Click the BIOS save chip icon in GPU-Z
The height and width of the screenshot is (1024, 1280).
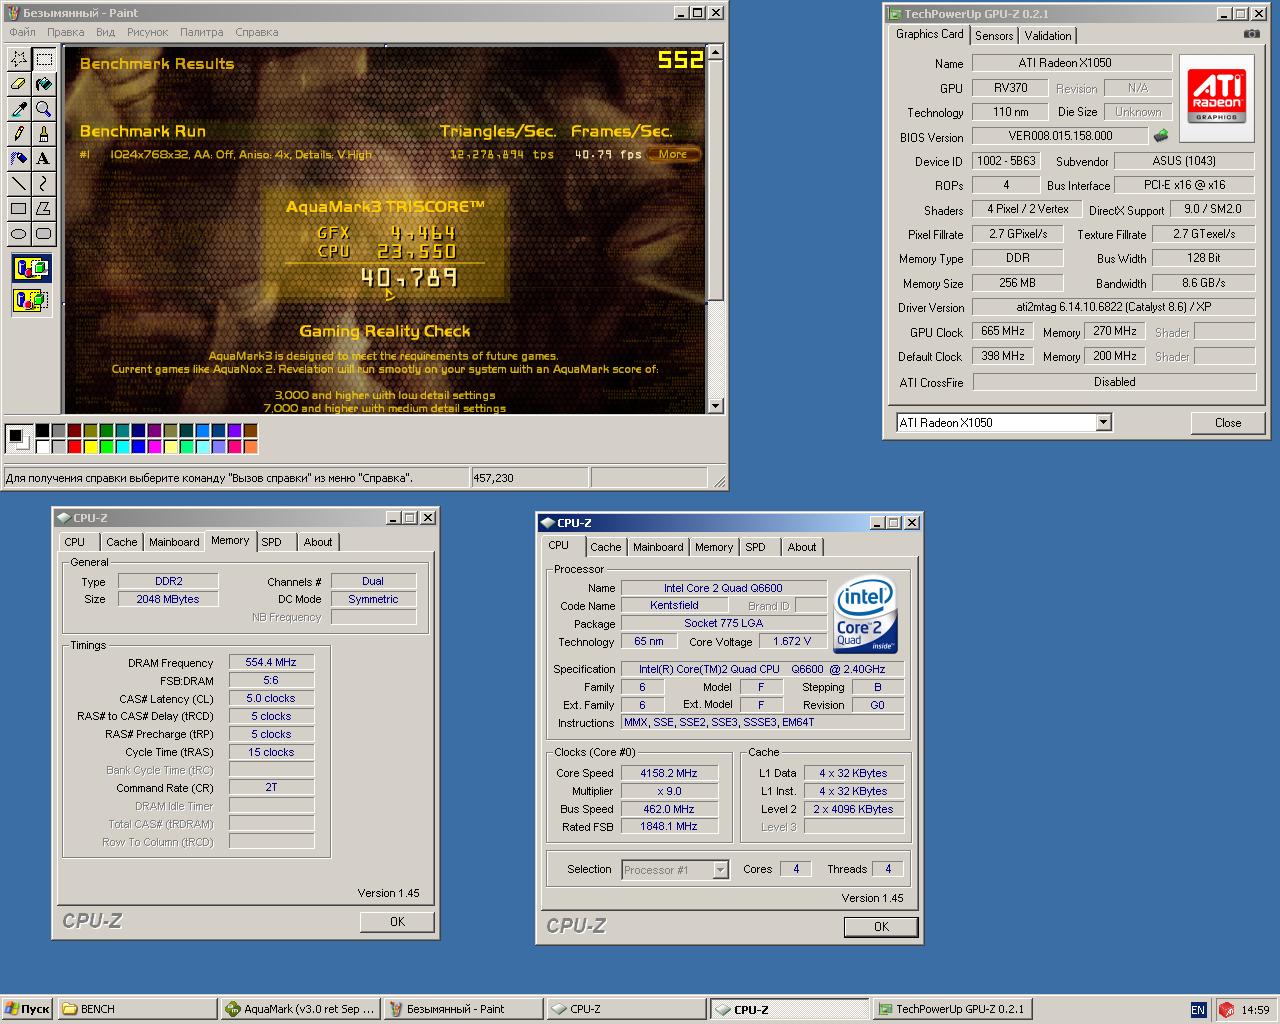1161,136
